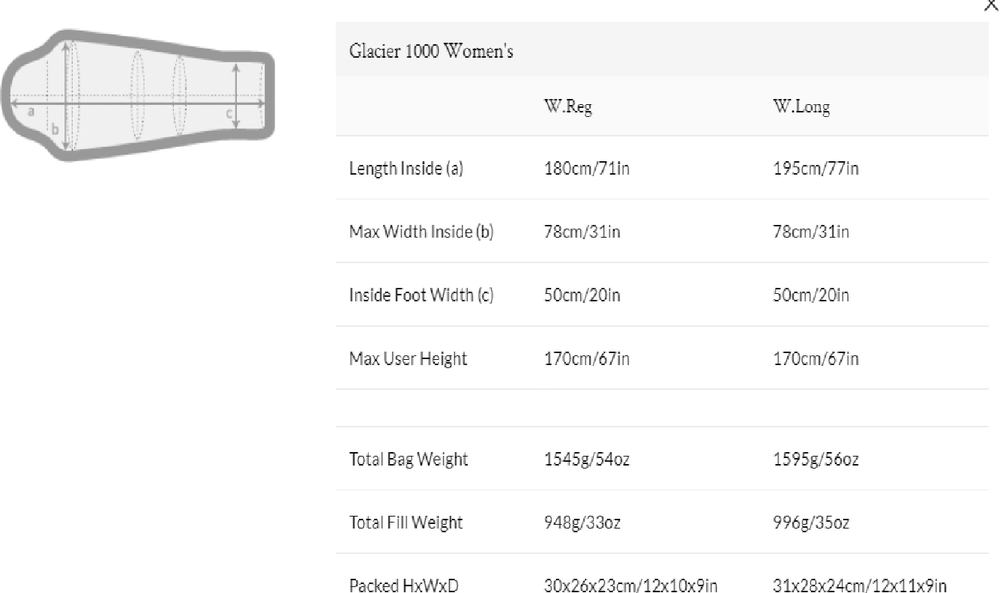
Task: Click the 1545g/54oz bag weight value
Action: click(x=587, y=460)
